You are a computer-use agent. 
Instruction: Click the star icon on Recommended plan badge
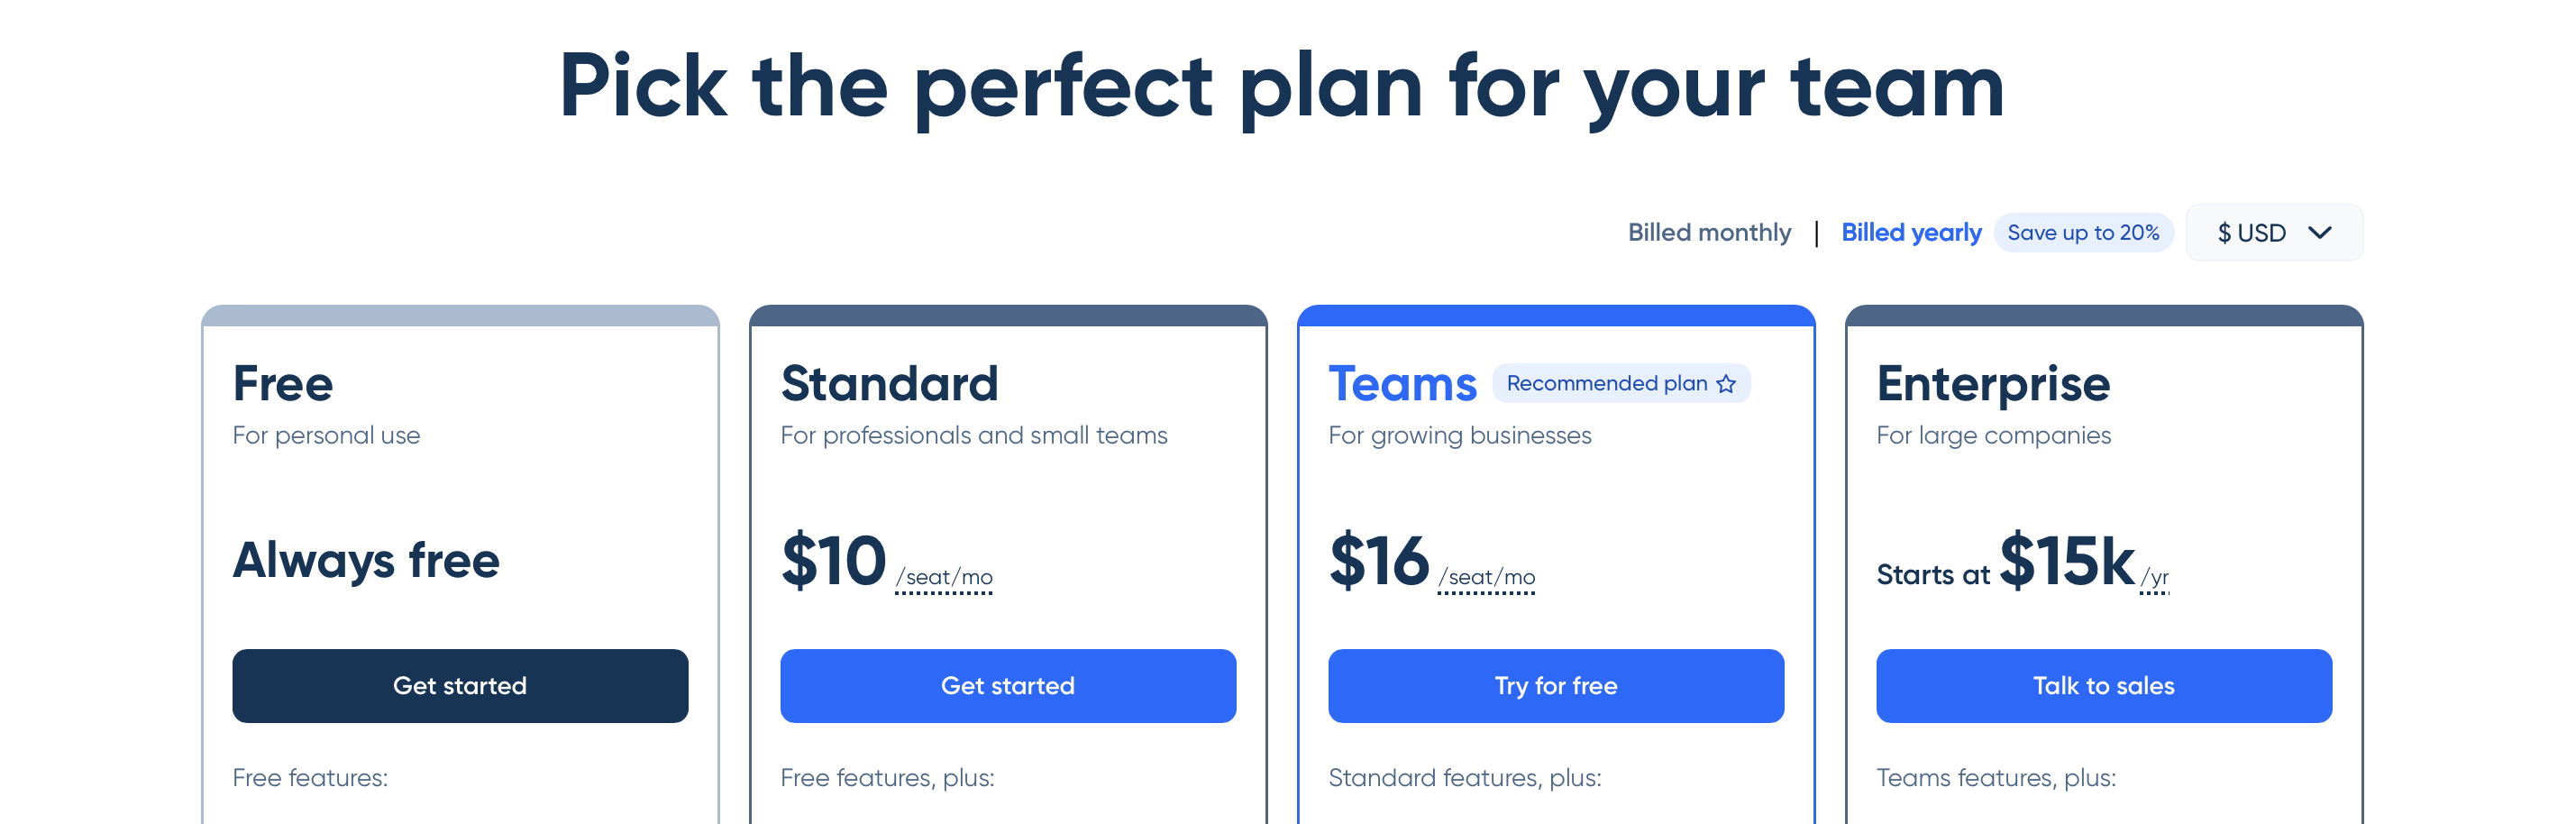1726,383
